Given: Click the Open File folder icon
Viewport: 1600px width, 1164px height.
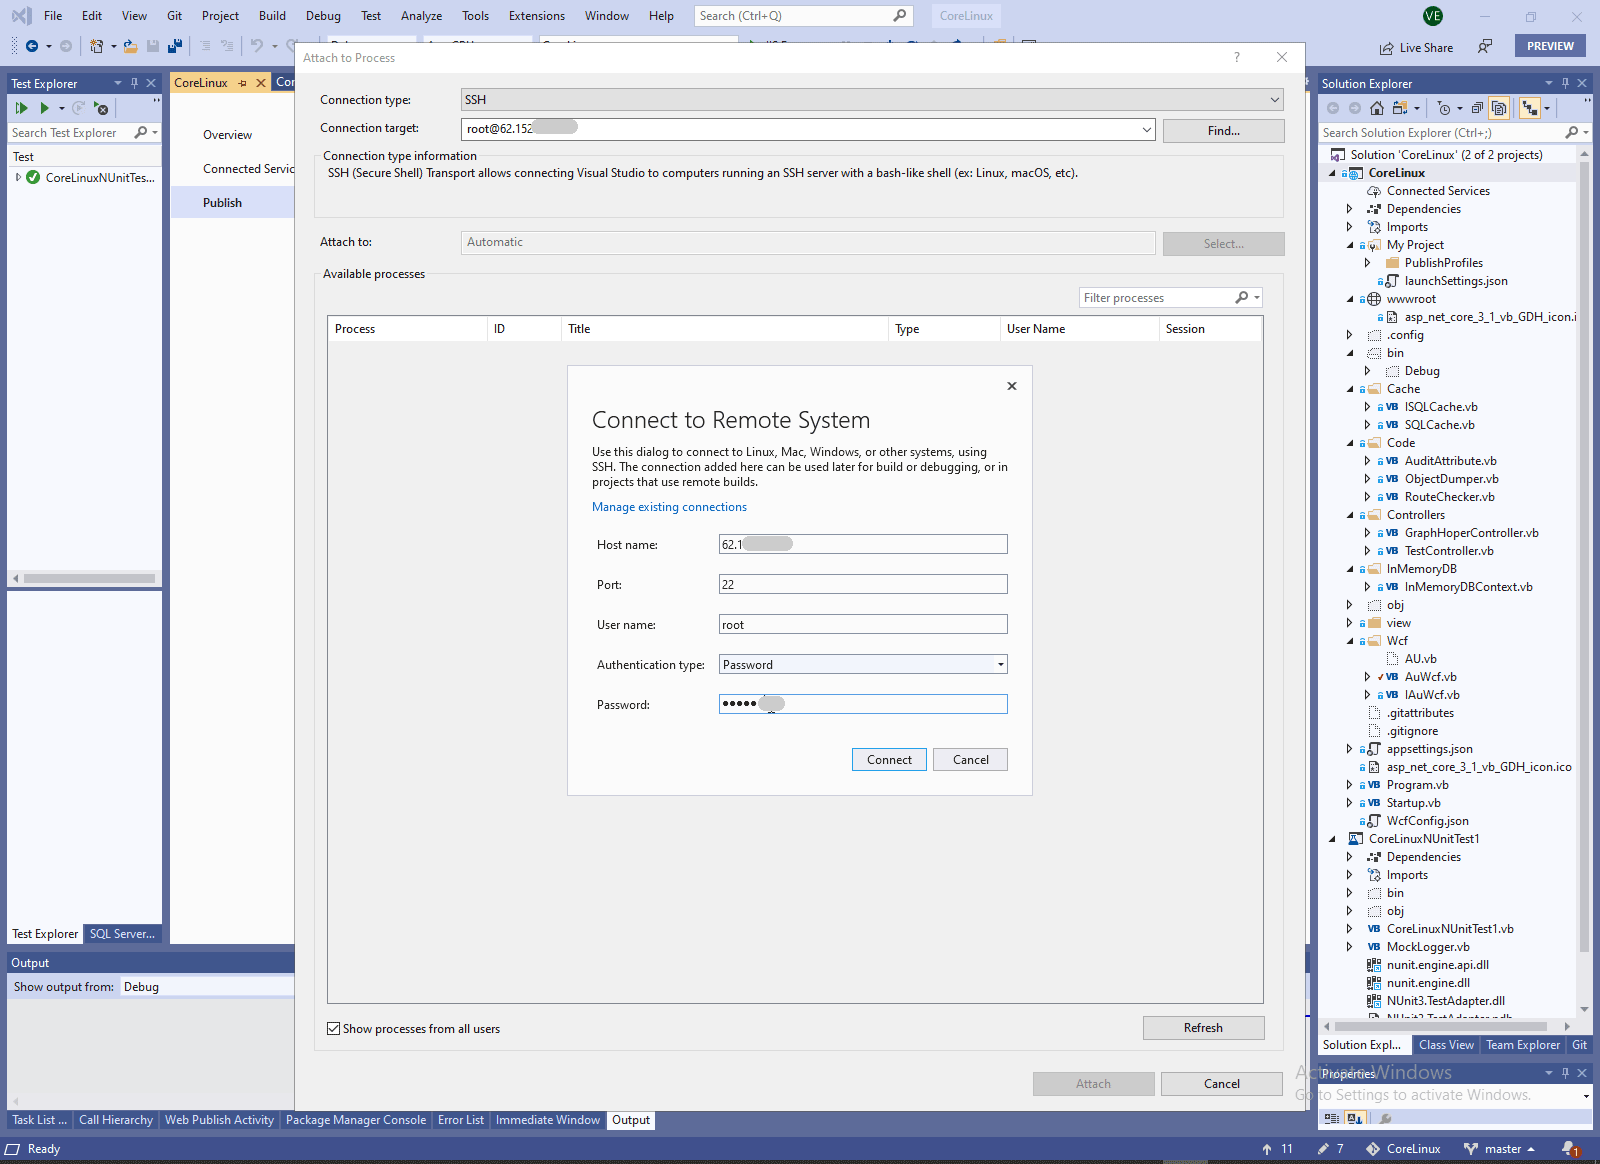Looking at the screenshot, I should pos(130,46).
